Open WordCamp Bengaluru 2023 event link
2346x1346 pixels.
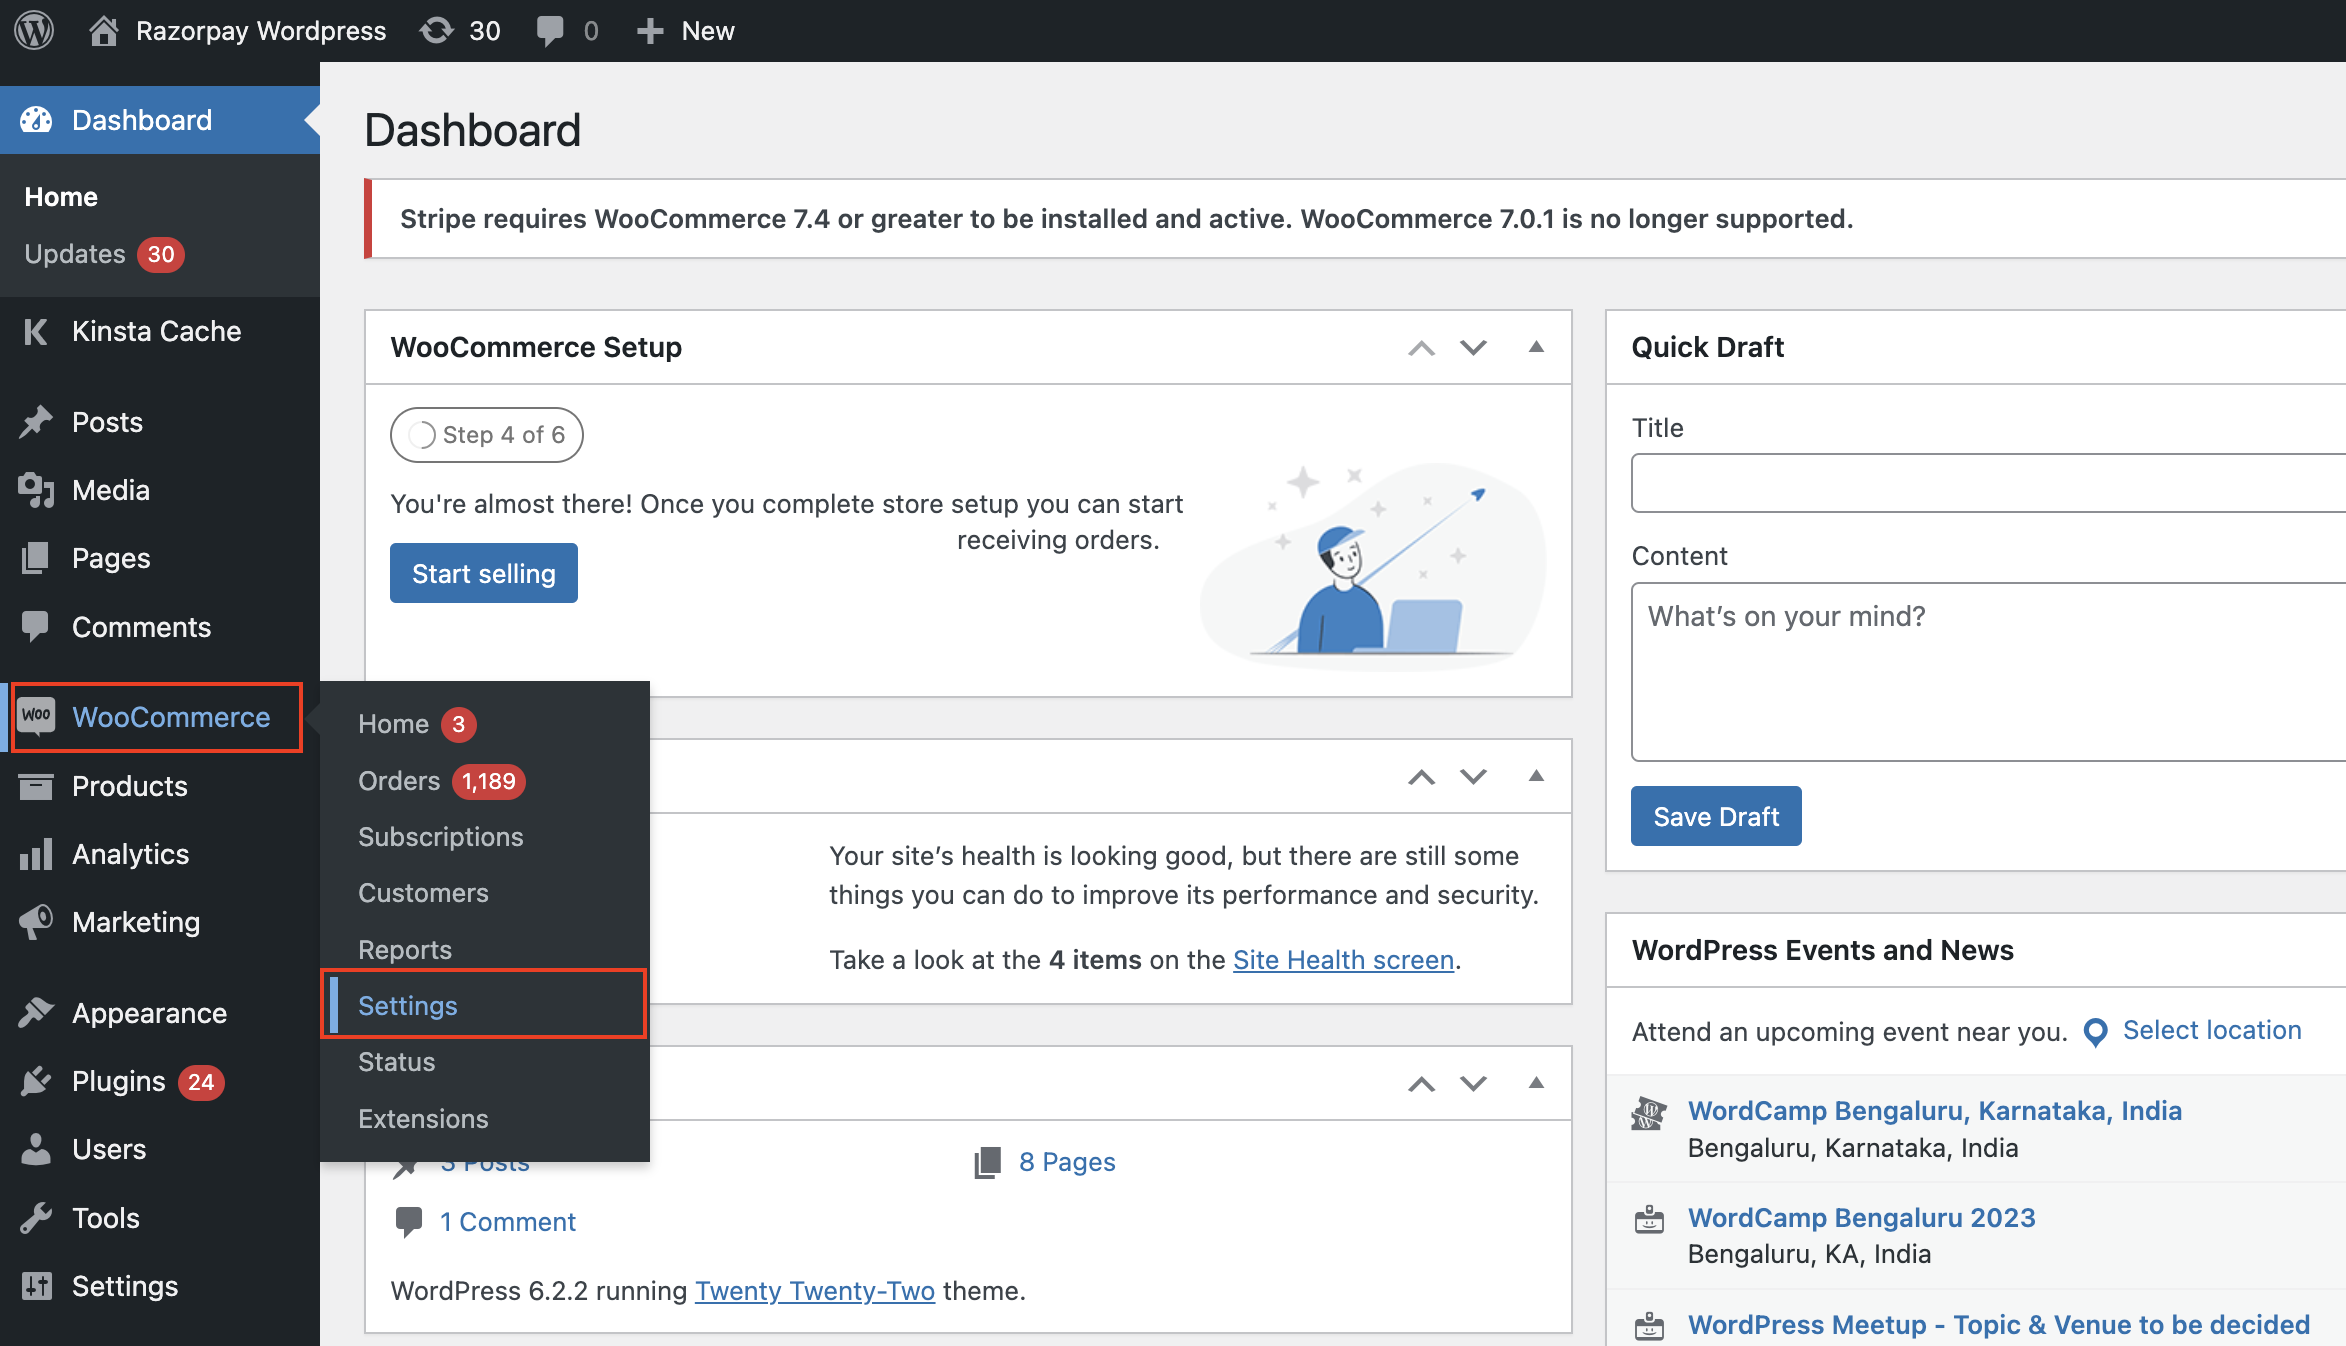(1862, 1218)
